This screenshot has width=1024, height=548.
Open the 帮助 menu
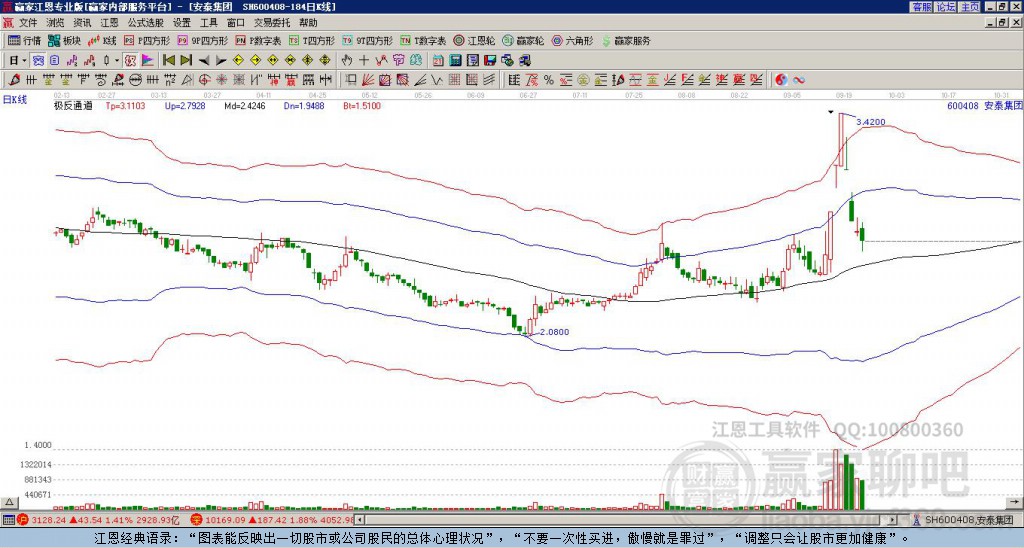[308, 23]
